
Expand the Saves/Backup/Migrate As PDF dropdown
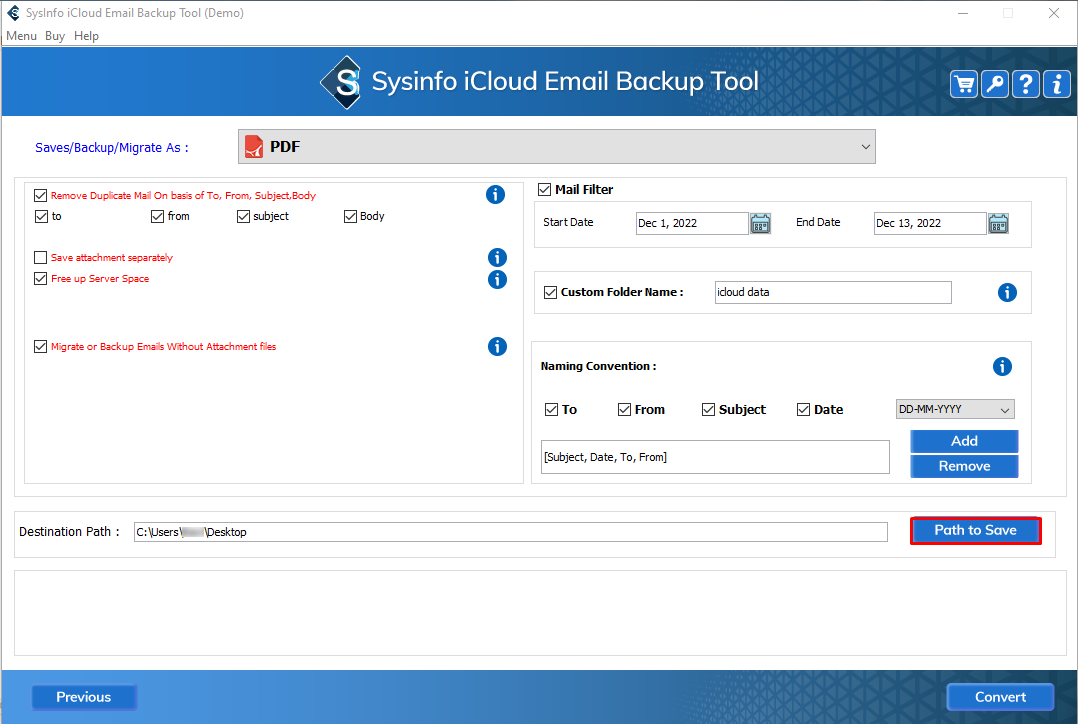[x=556, y=147]
